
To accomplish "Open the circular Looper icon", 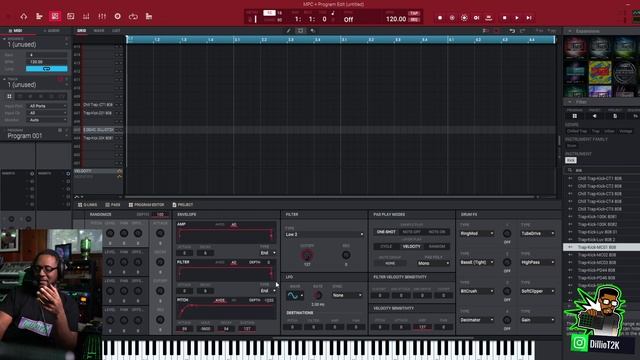I will 118,16.
